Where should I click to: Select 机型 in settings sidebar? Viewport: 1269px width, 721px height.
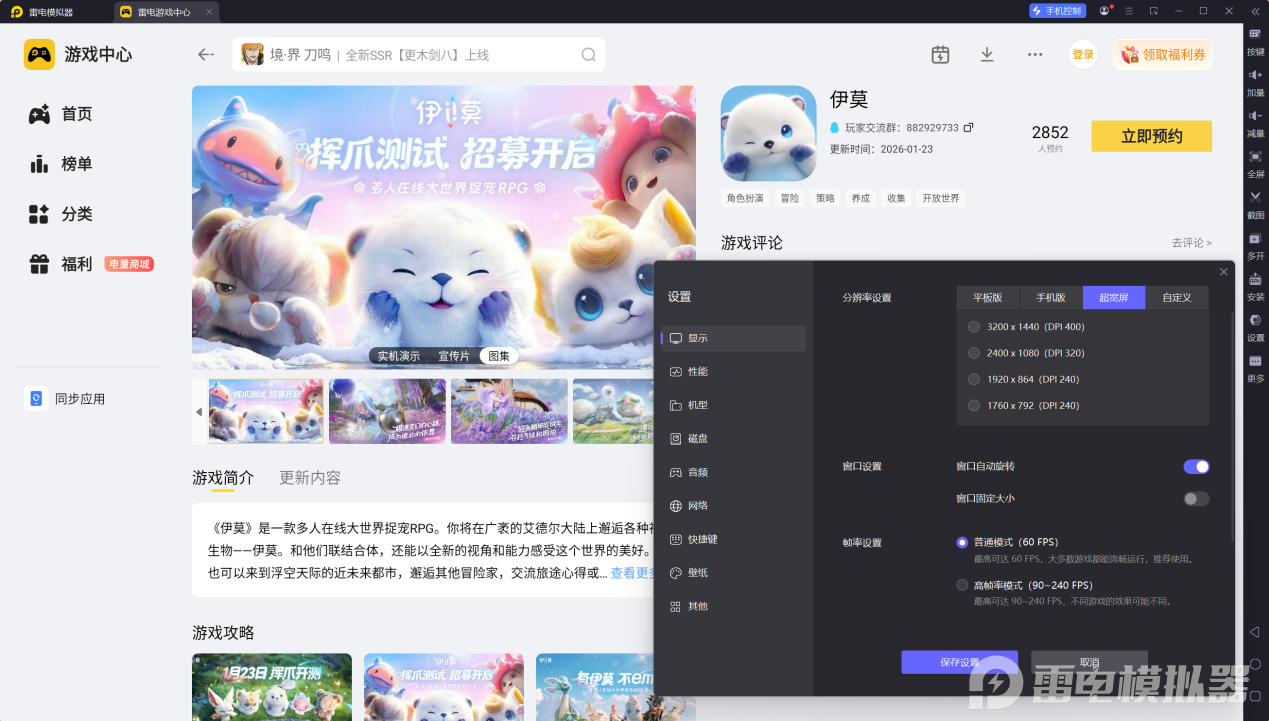pyautogui.click(x=733, y=405)
